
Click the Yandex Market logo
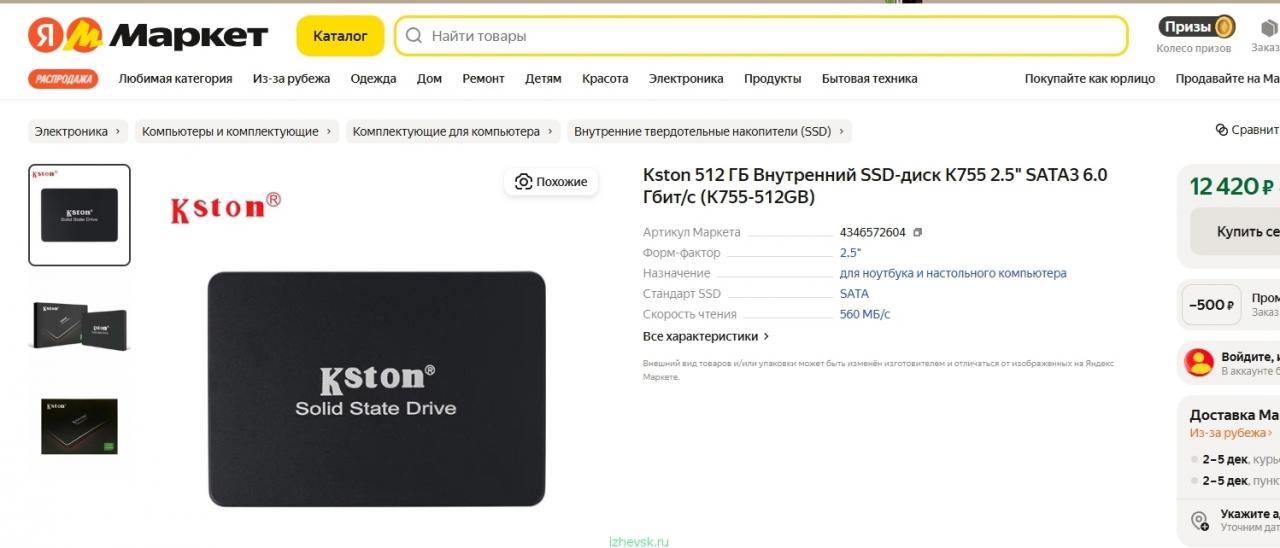click(x=147, y=36)
